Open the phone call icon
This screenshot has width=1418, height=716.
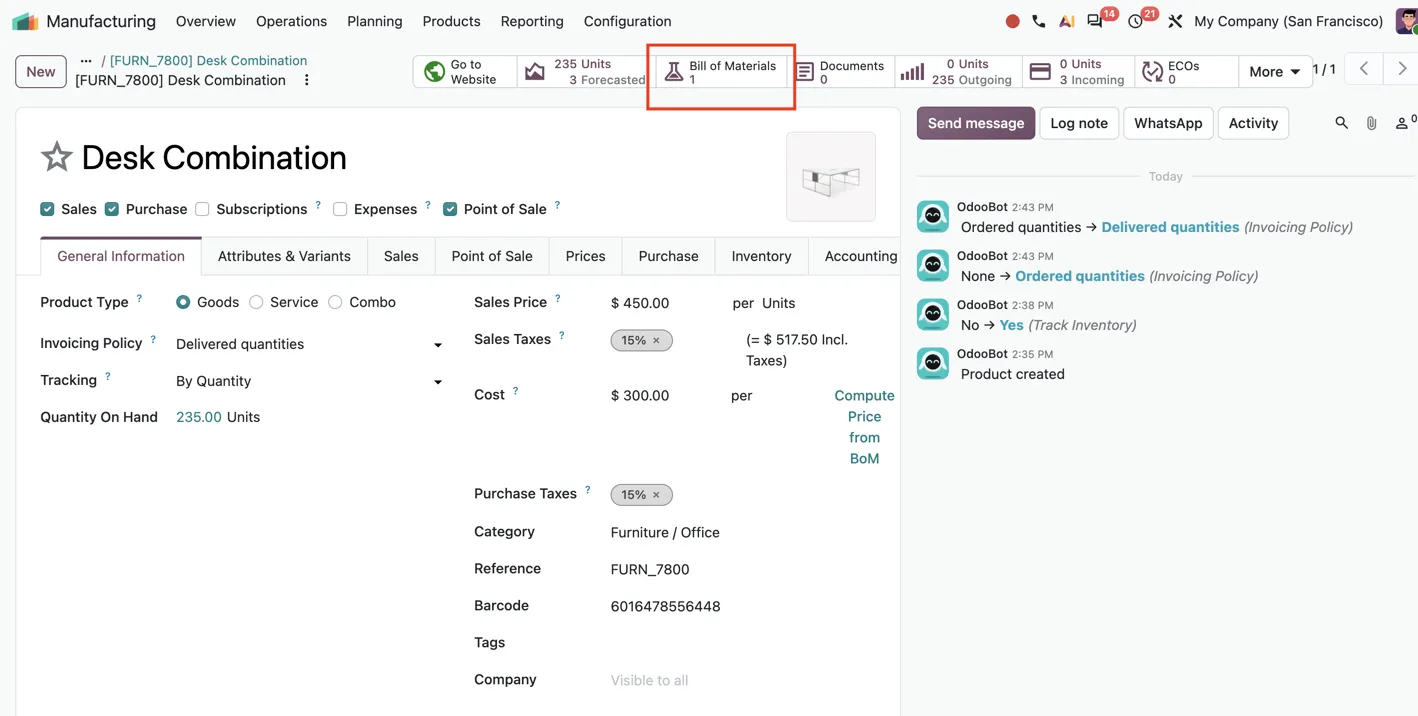tap(1039, 21)
